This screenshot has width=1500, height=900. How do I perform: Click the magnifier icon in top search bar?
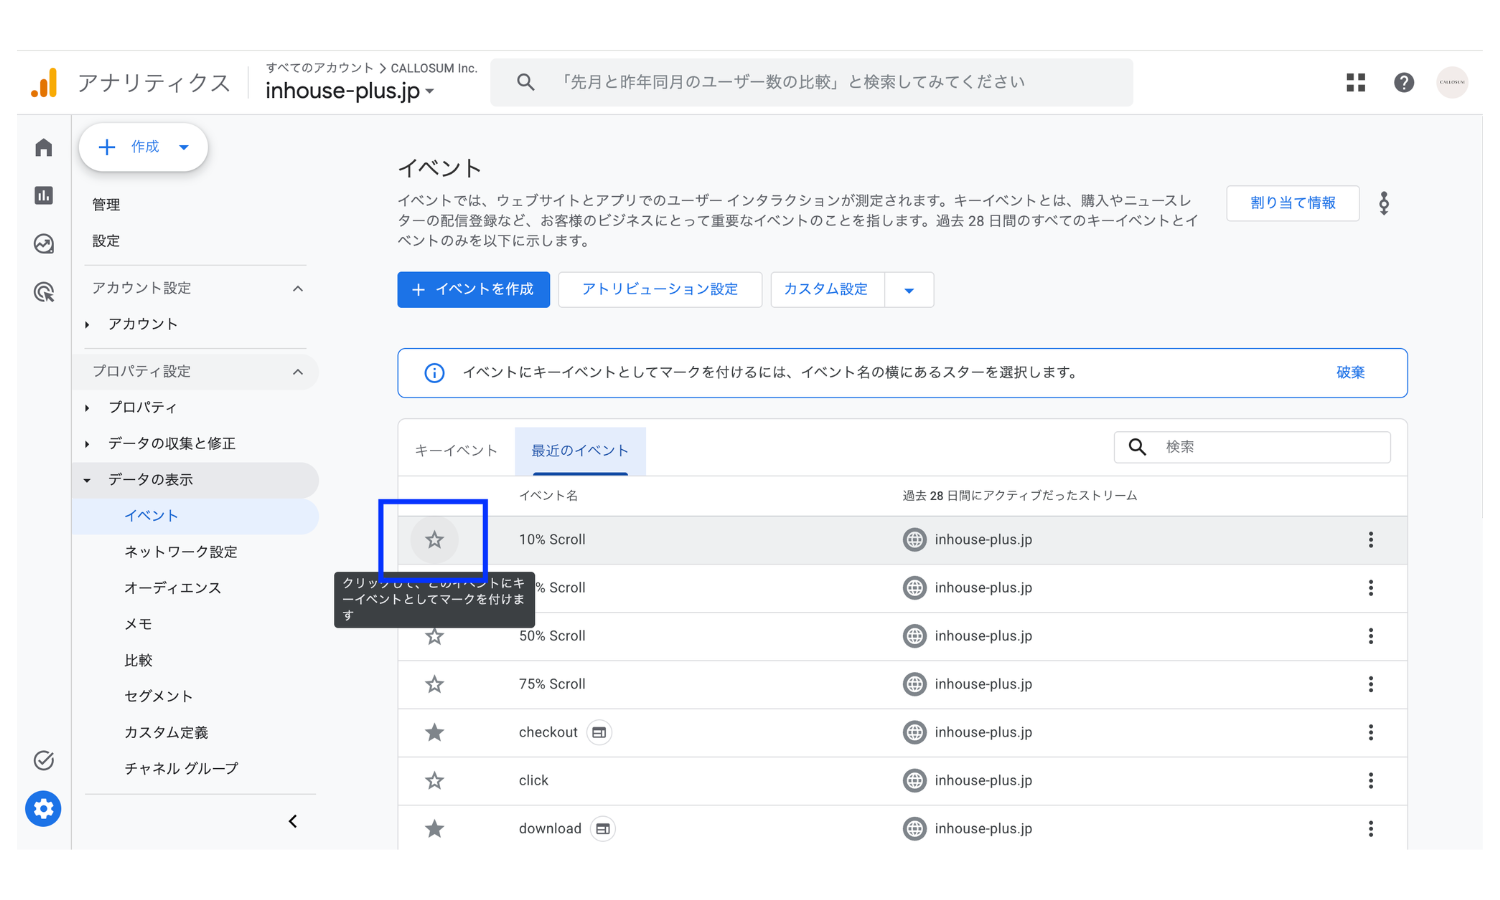click(525, 82)
